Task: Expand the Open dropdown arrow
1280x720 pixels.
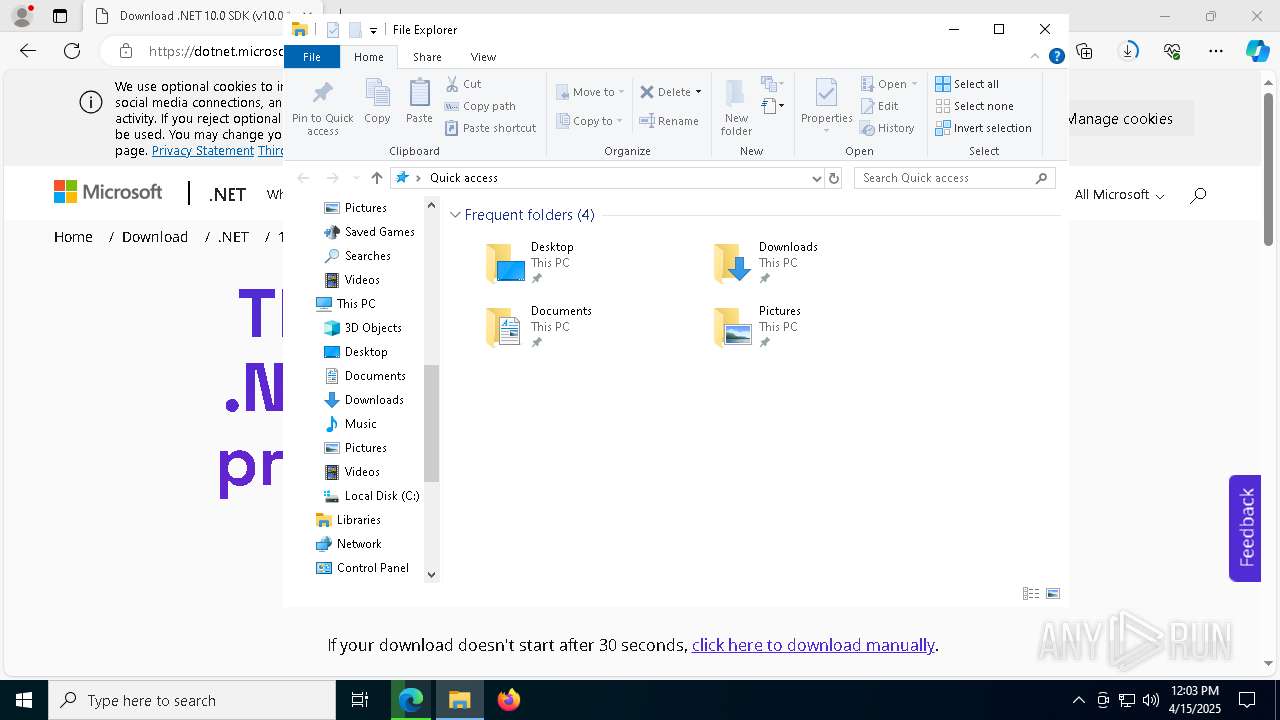Action: click(x=914, y=84)
